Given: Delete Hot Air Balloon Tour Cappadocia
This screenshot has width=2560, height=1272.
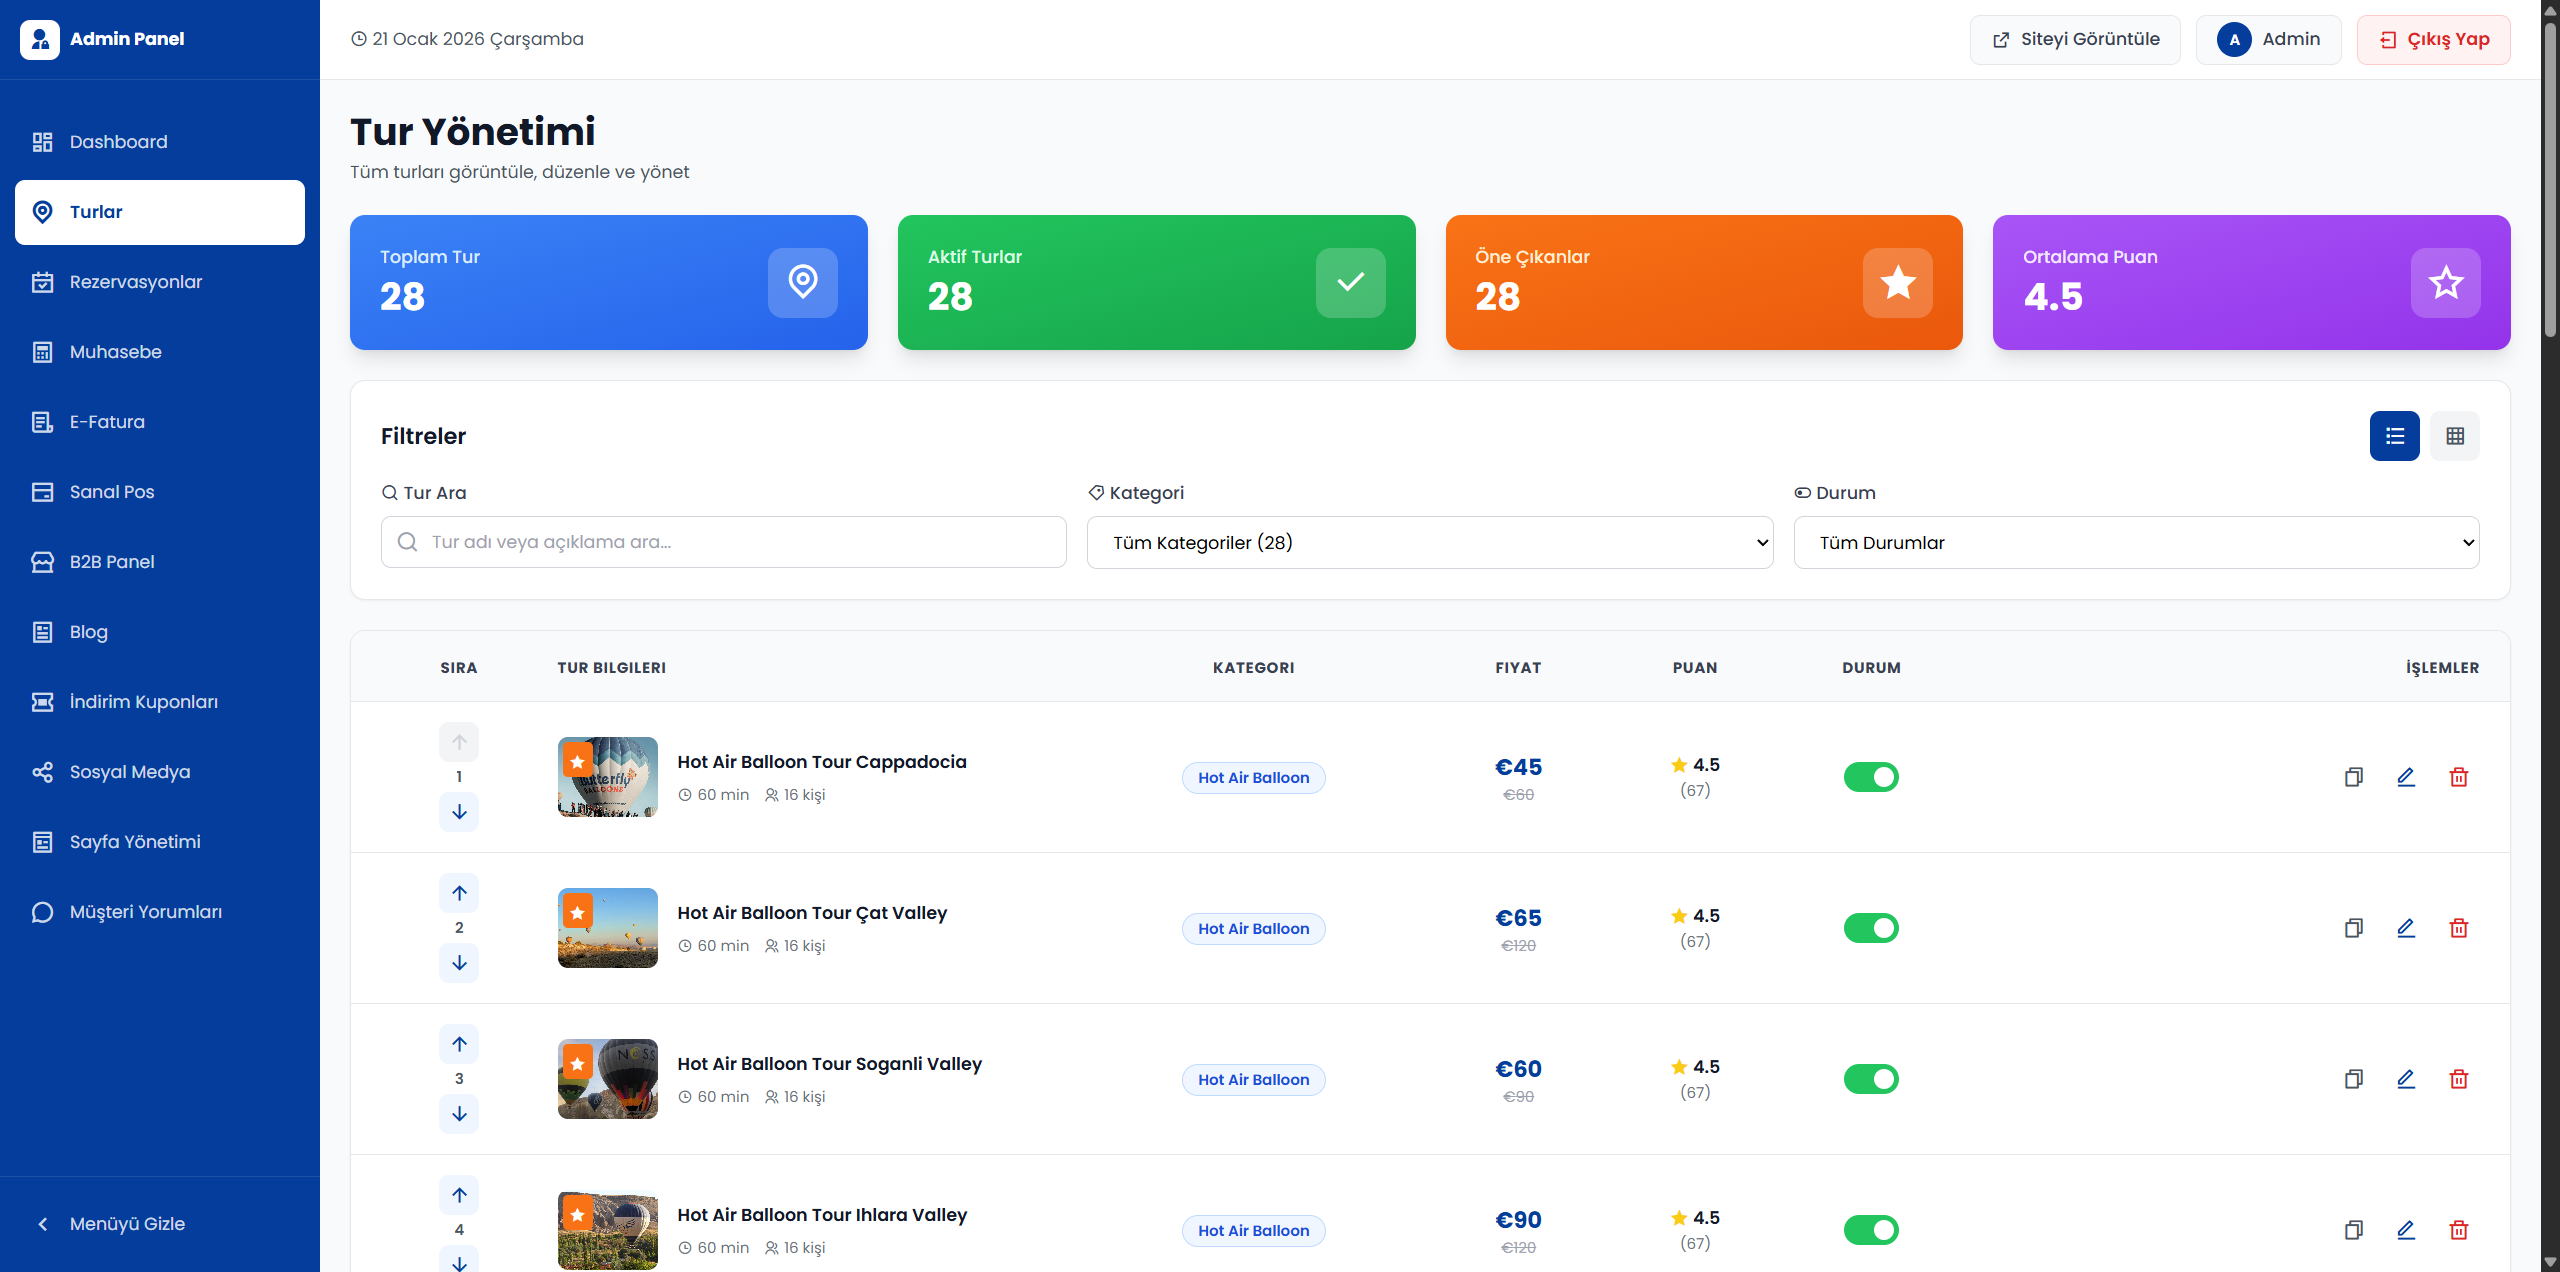Looking at the screenshot, I should 2458,777.
